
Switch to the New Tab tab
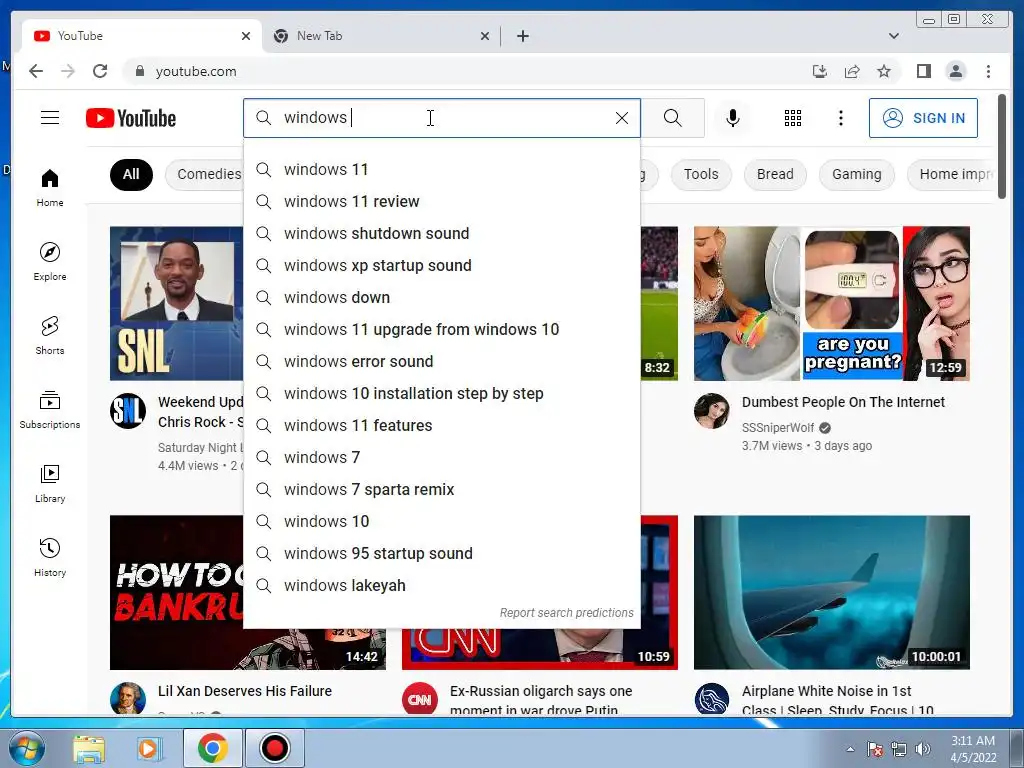[x=379, y=36]
